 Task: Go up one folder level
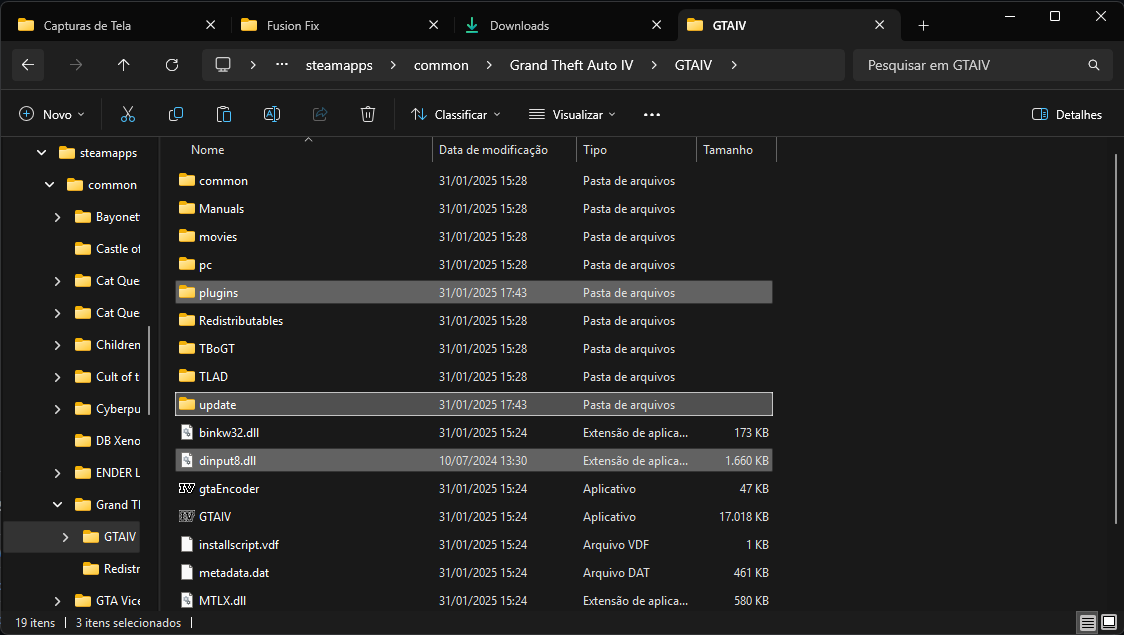(124, 65)
